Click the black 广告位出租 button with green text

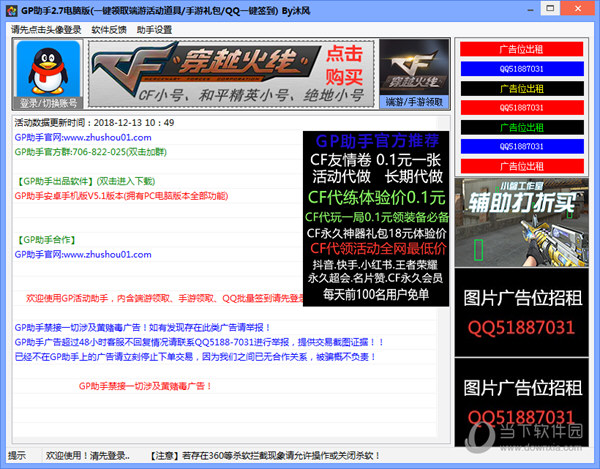(522, 127)
